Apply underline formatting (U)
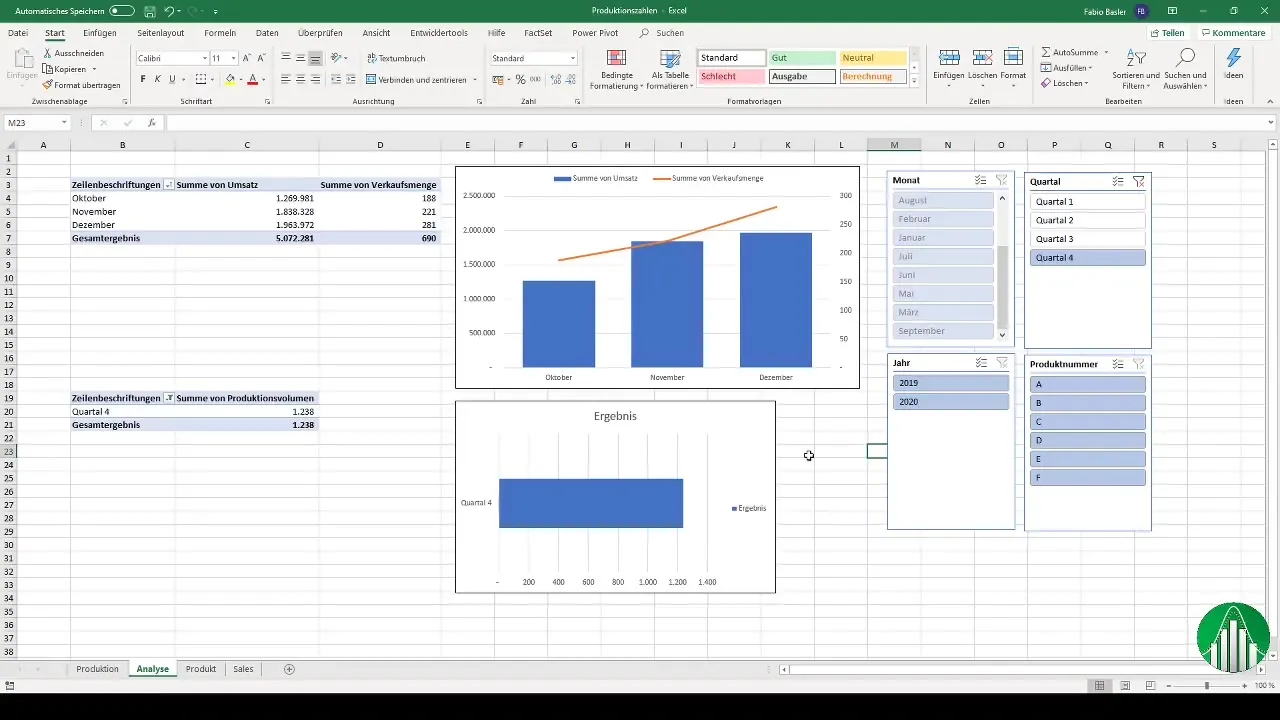The height and width of the screenshot is (720, 1280). (x=172, y=79)
